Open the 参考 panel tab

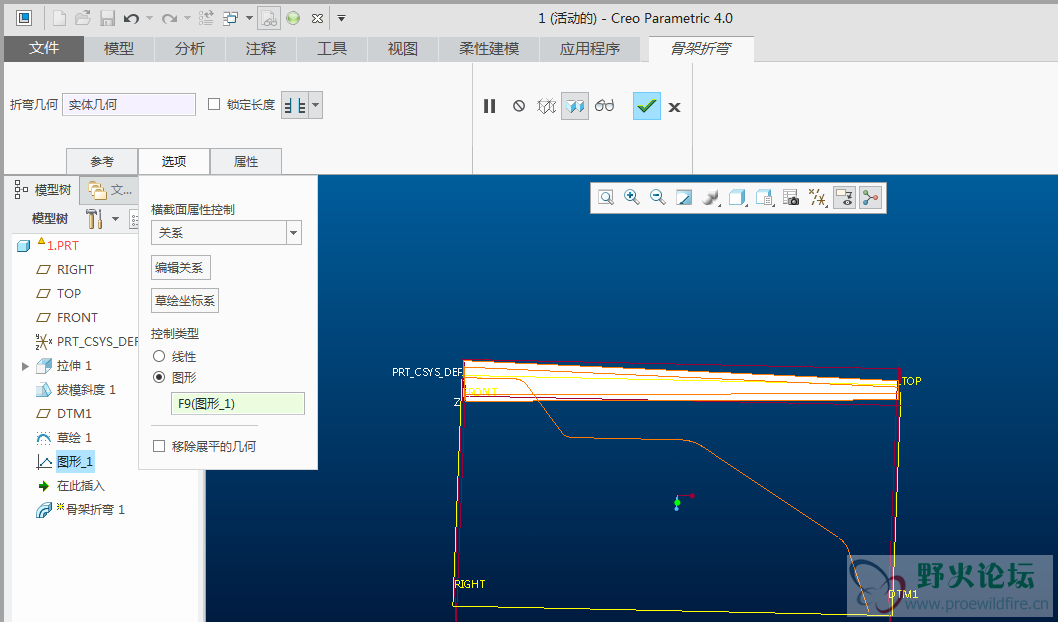click(102, 161)
